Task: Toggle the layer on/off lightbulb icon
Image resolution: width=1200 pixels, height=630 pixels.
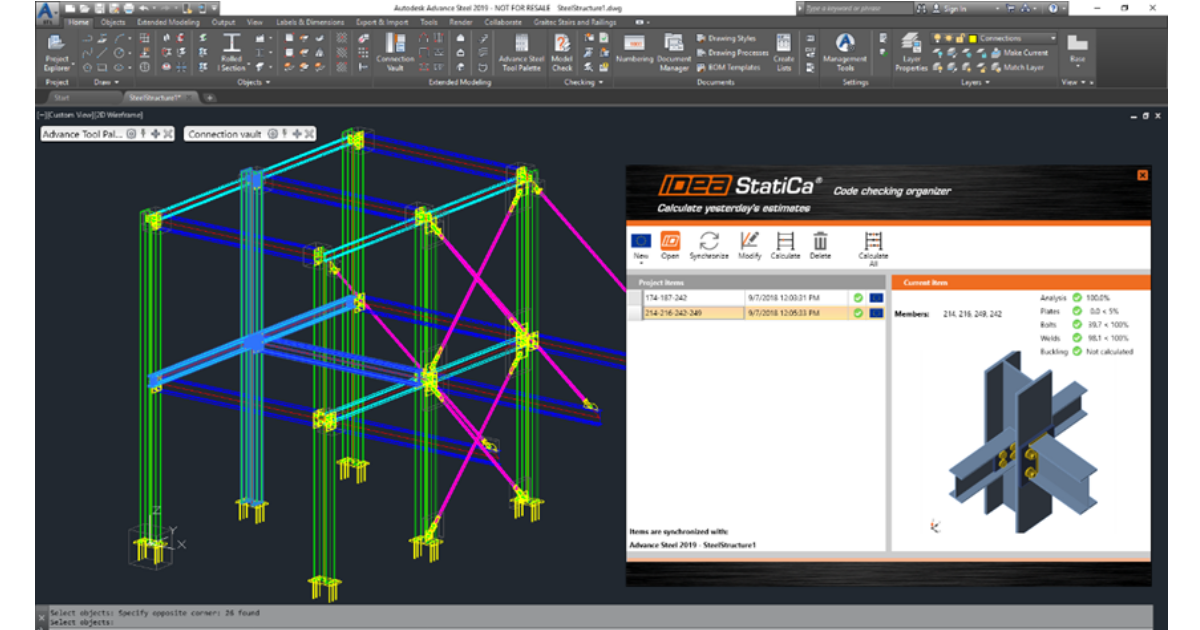Action: [936, 38]
